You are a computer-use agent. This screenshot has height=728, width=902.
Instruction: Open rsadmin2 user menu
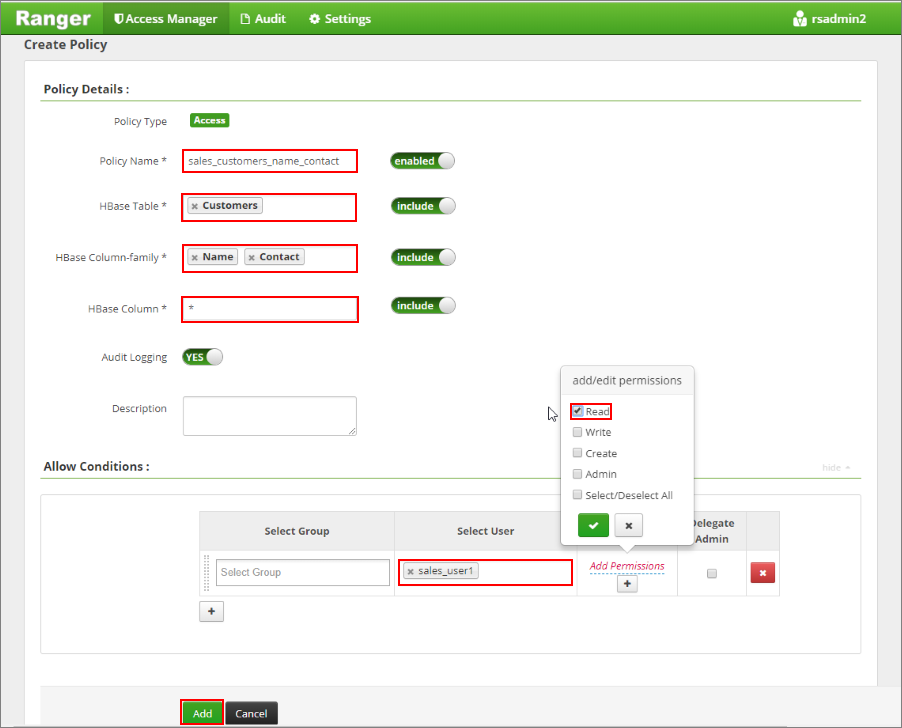[x=829, y=18]
